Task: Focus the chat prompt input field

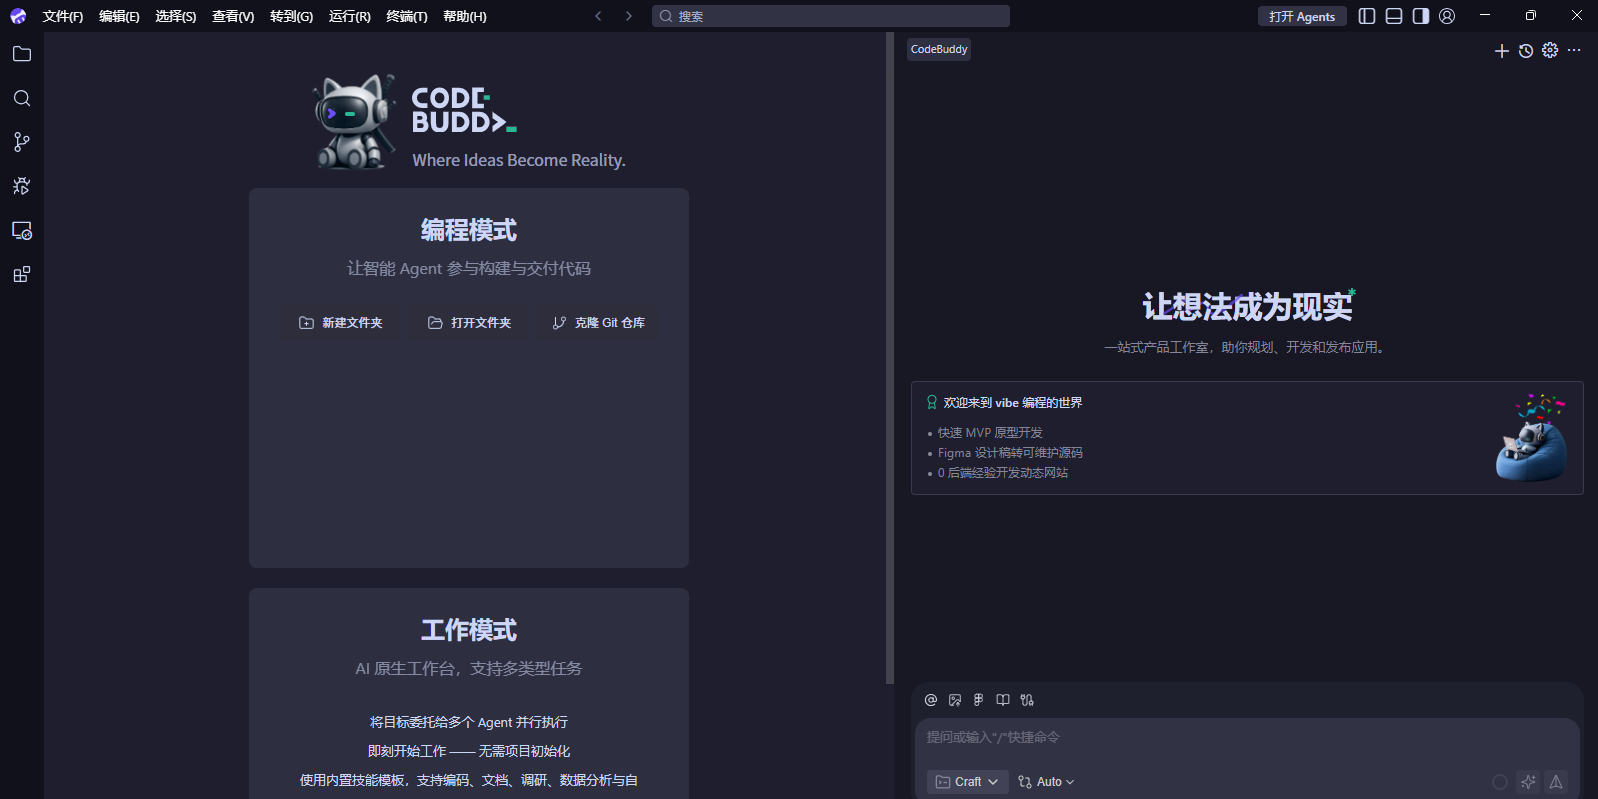Action: pyautogui.click(x=1247, y=737)
